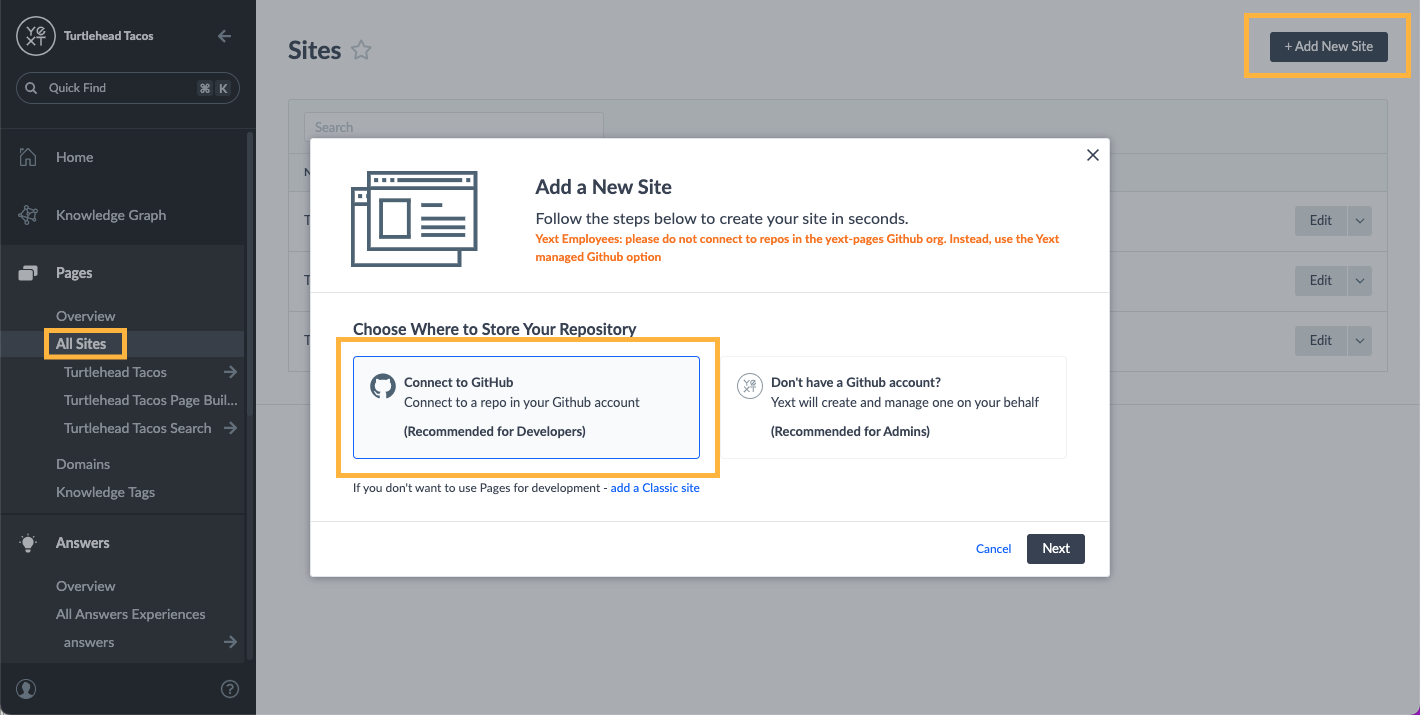The image size is (1420, 715).
Task: Go to Domains
Action: [83, 464]
